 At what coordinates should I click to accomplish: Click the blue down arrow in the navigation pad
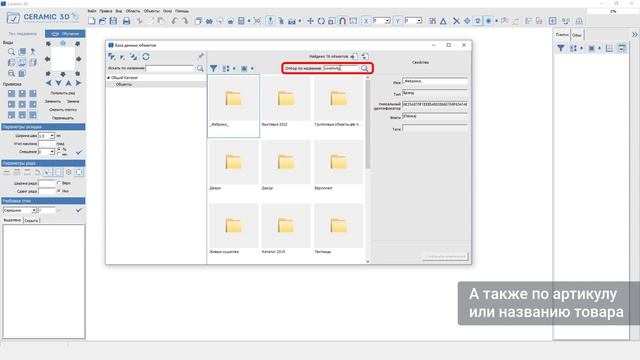coord(58,83)
